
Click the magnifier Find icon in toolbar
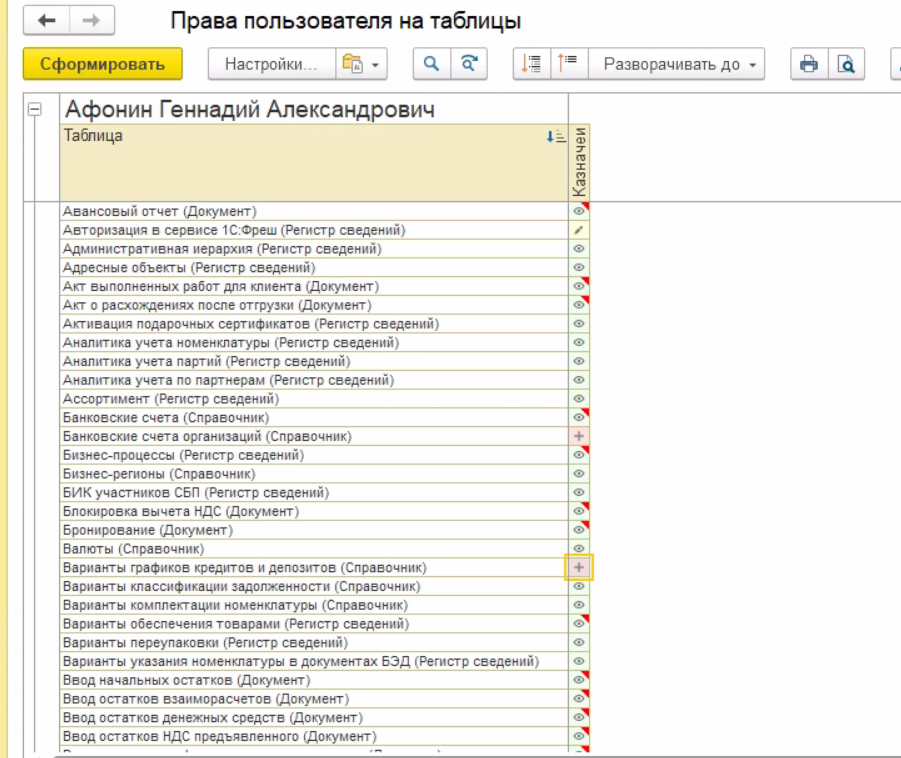pyautogui.click(x=431, y=64)
